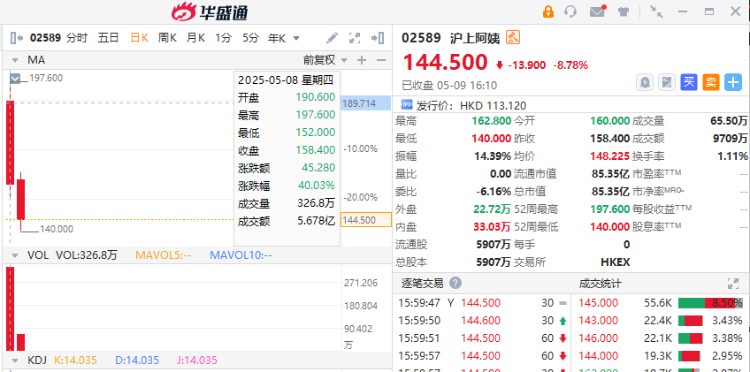Click the 143.000 volume distribution bar

[x=690, y=321]
